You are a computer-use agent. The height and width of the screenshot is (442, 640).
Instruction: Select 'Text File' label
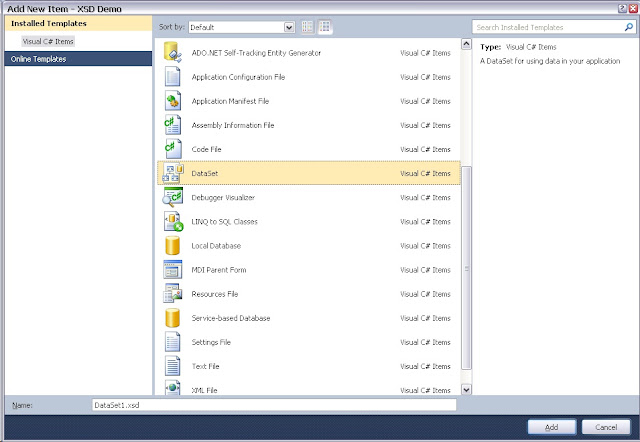click(x=205, y=366)
